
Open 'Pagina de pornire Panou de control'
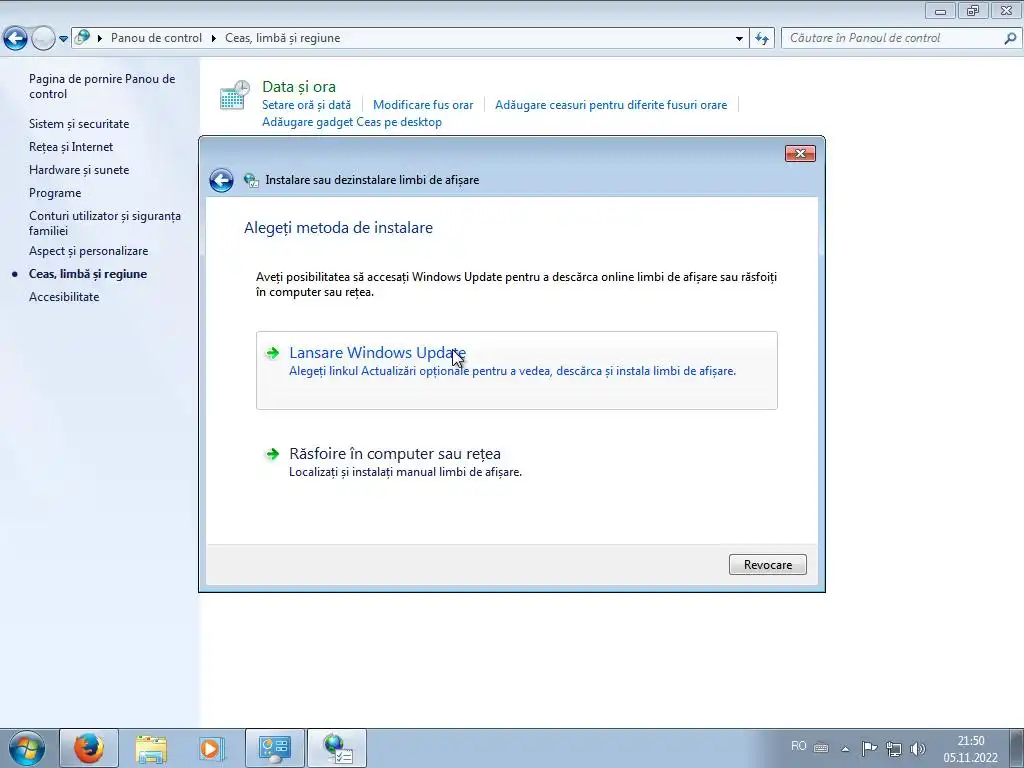[x=102, y=86]
